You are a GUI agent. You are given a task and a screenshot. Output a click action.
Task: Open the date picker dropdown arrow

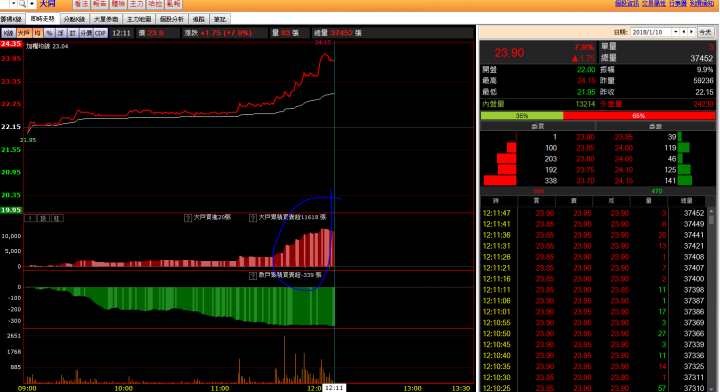(675, 32)
